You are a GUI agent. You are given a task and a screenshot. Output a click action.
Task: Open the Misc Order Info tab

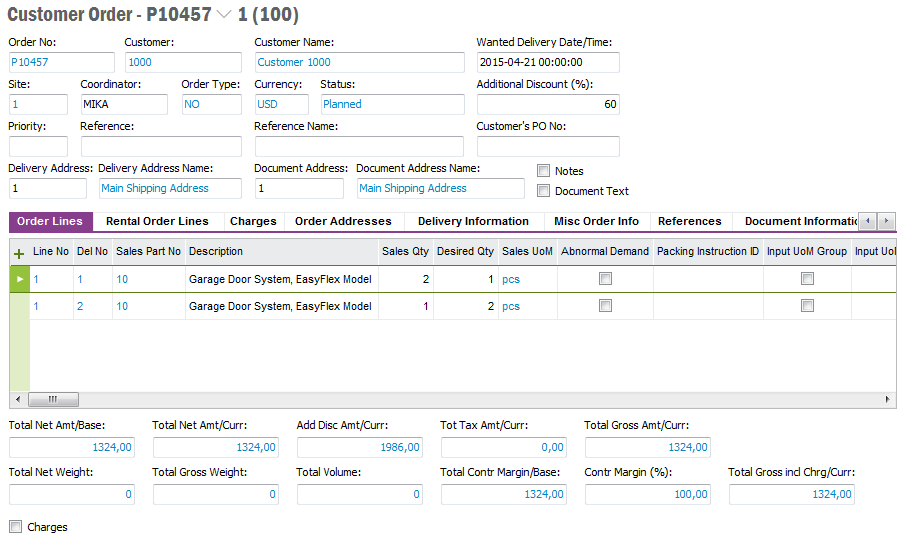596,221
